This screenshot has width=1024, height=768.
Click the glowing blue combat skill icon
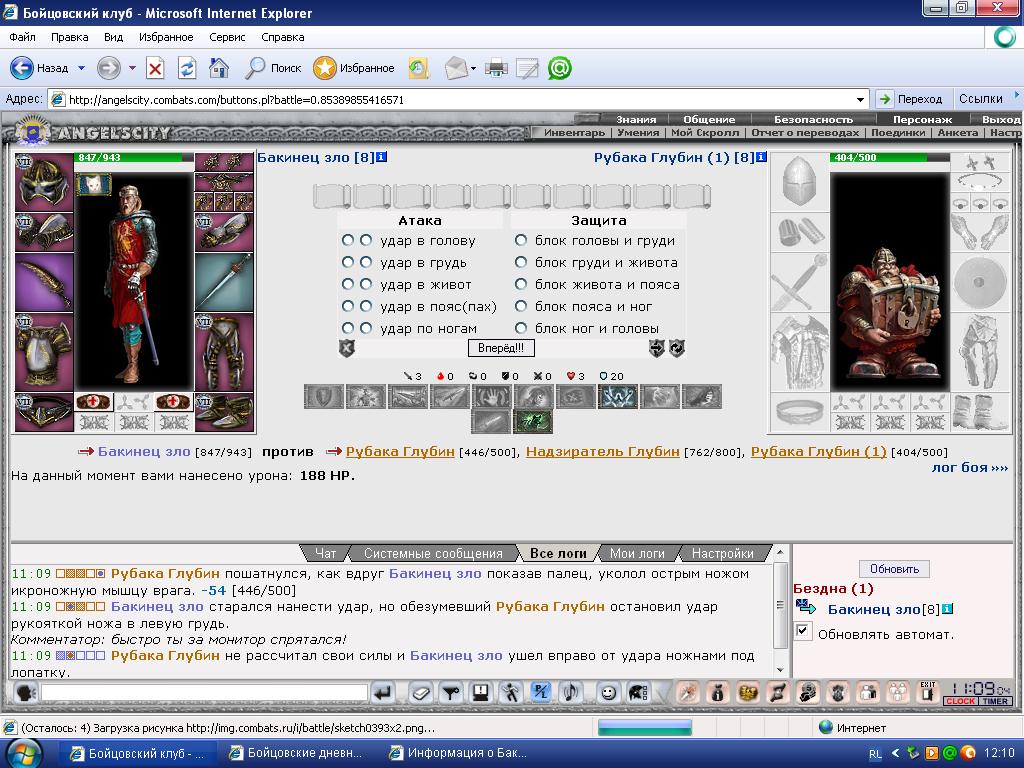(x=617, y=396)
